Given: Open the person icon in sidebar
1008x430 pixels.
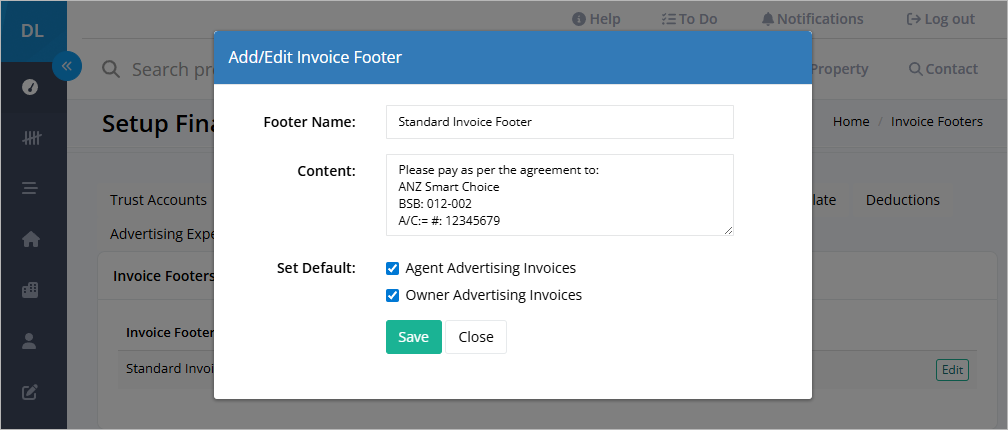Looking at the screenshot, I should coord(30,341).
